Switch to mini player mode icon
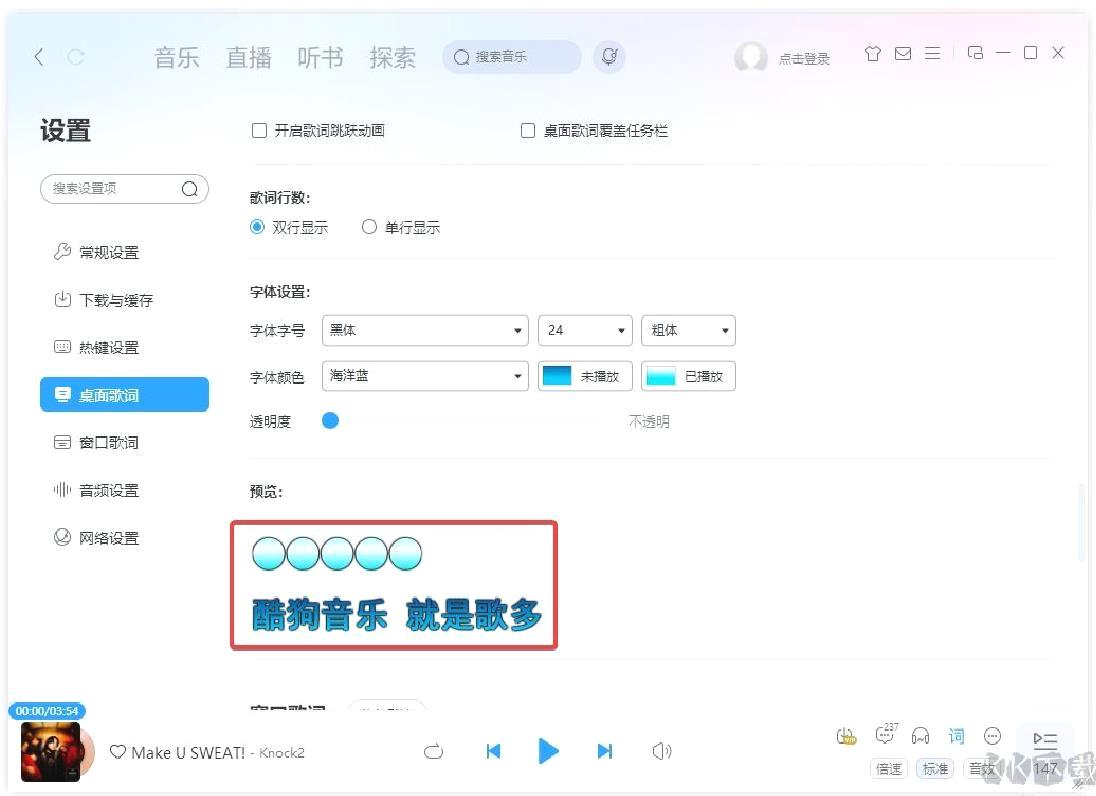Image resolution: width=1096 pixels, height=796 pixels. [x=975, y=53]
